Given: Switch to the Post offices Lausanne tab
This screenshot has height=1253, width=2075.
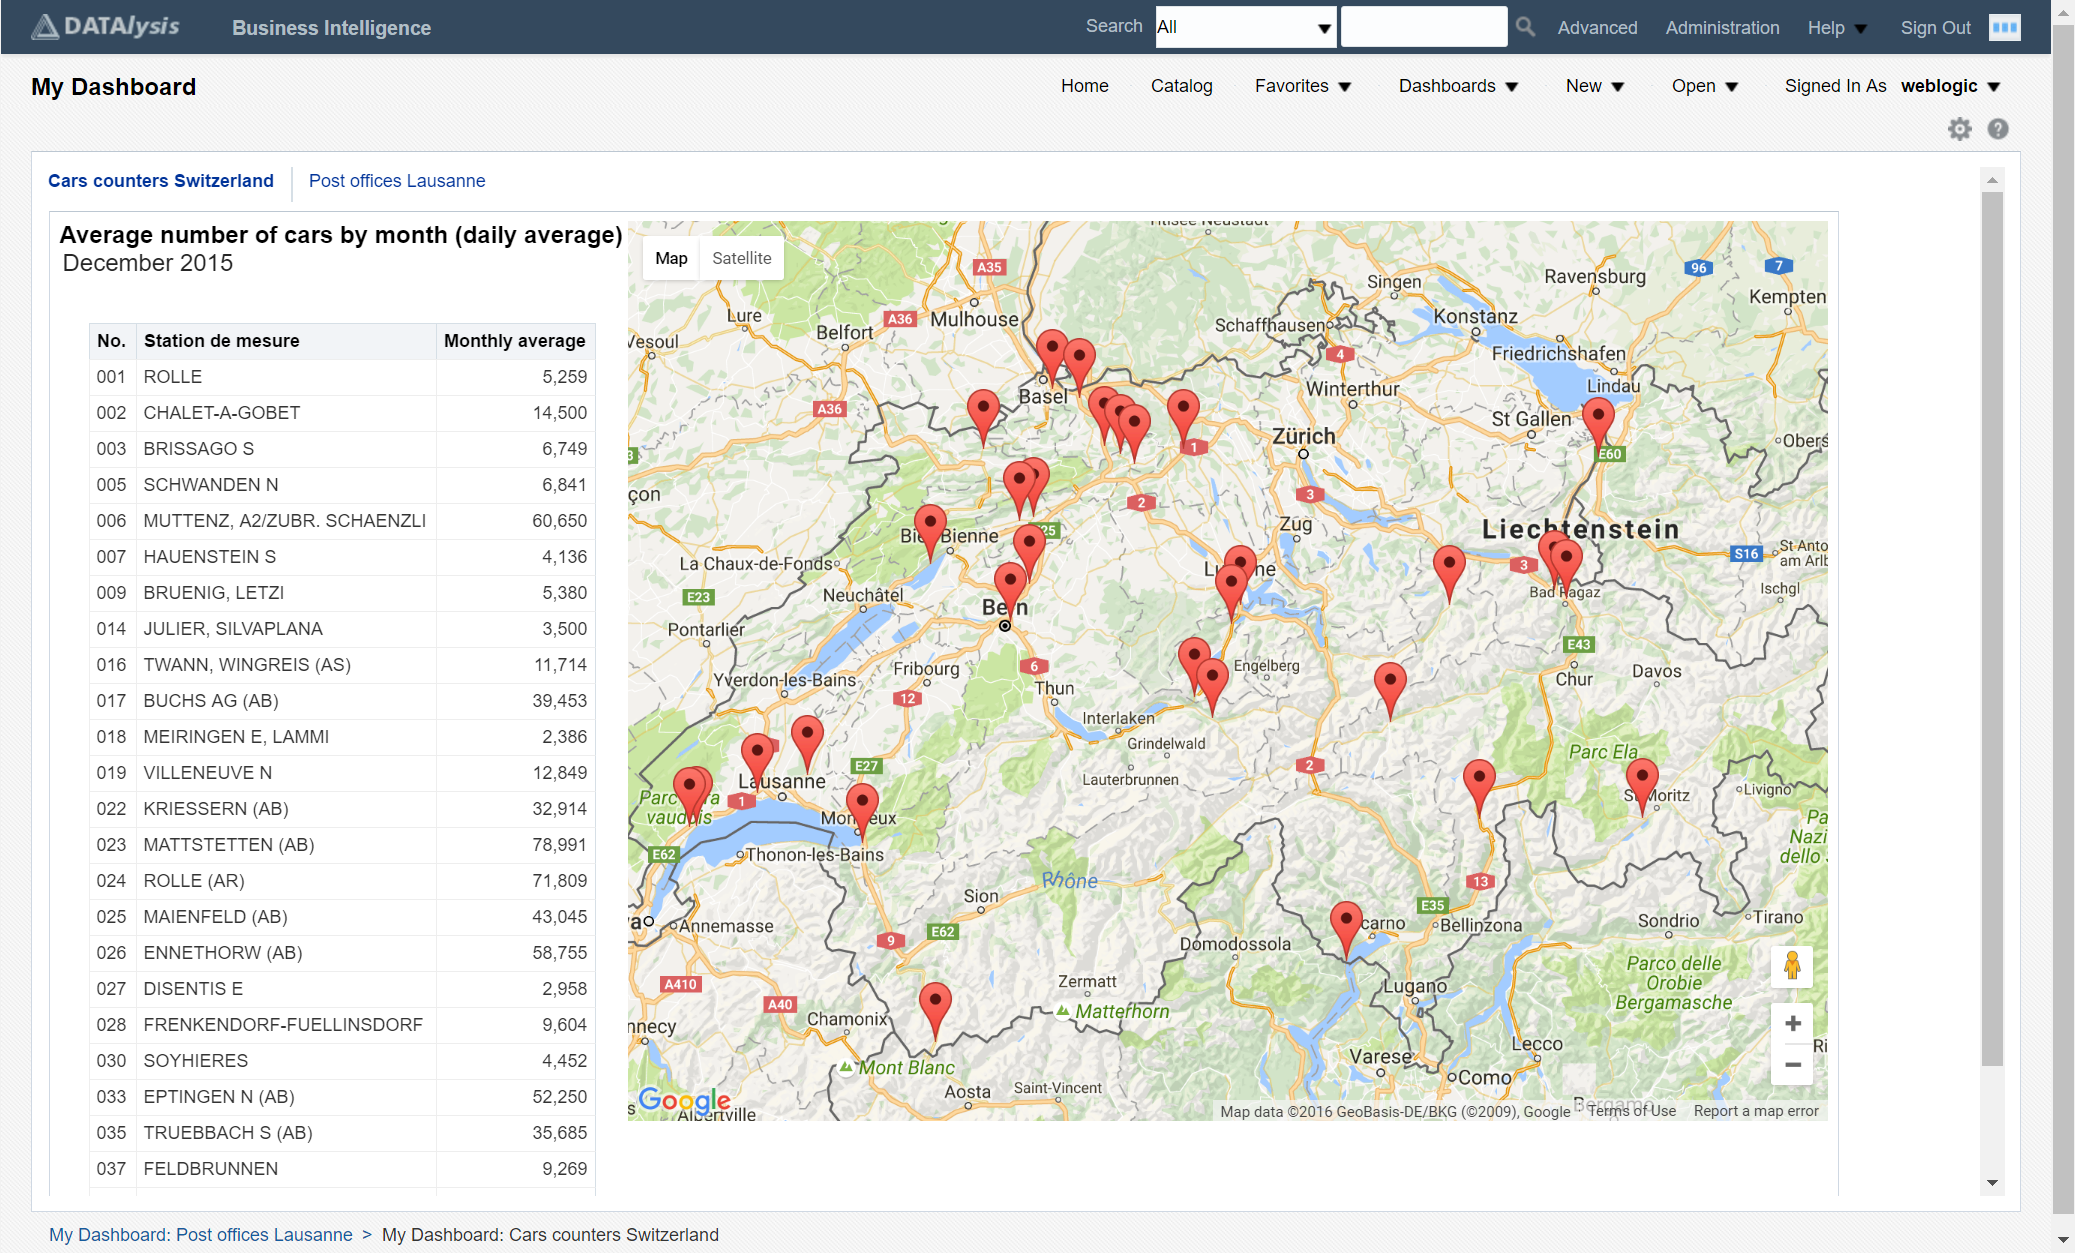Looking at the screenshot, I should tap(397, 181).
